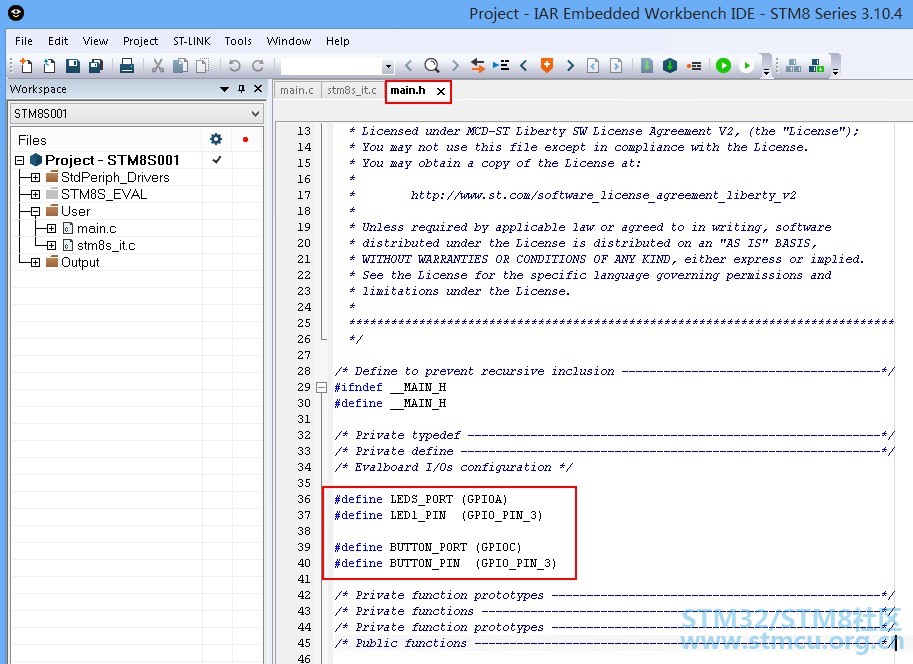Click the Make project hexagon icon
The height and width of the screenshot is (664, 913).
coord(670,65)
